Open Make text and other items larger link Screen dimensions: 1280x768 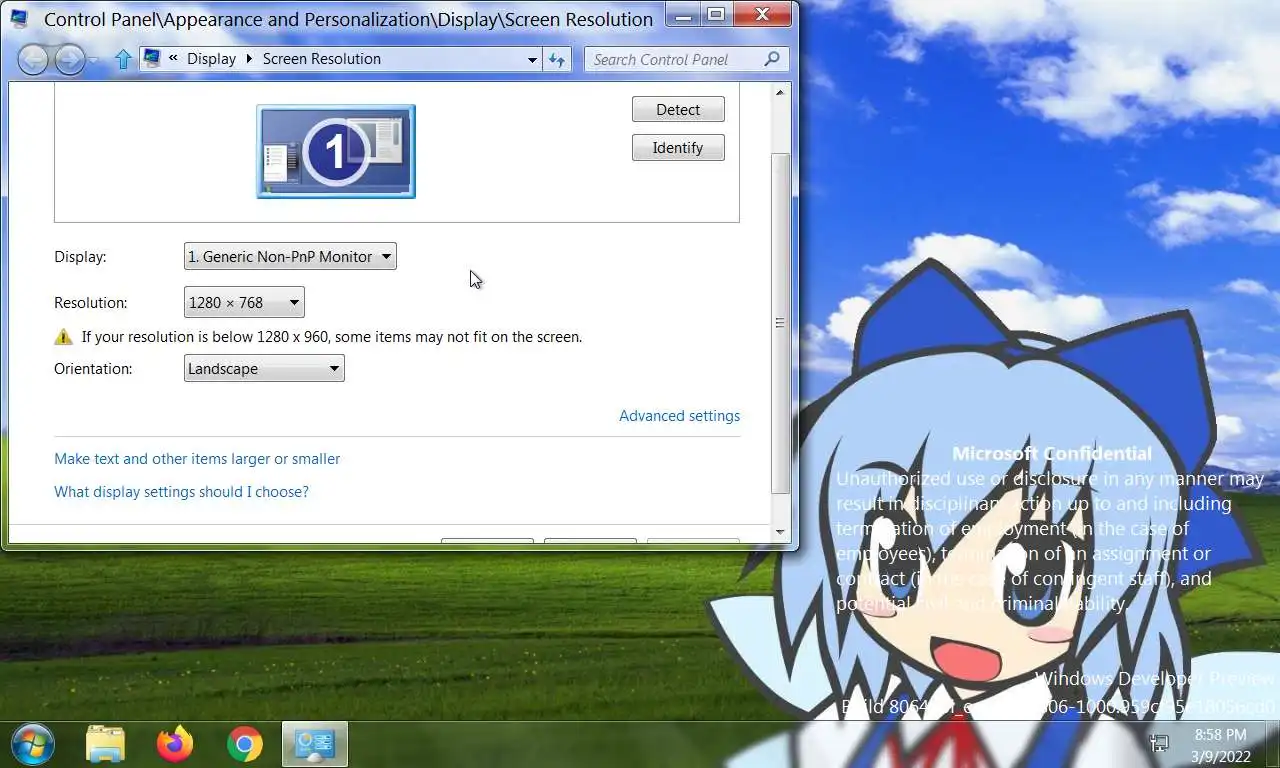pyautogui.click(x=197, y=459)
